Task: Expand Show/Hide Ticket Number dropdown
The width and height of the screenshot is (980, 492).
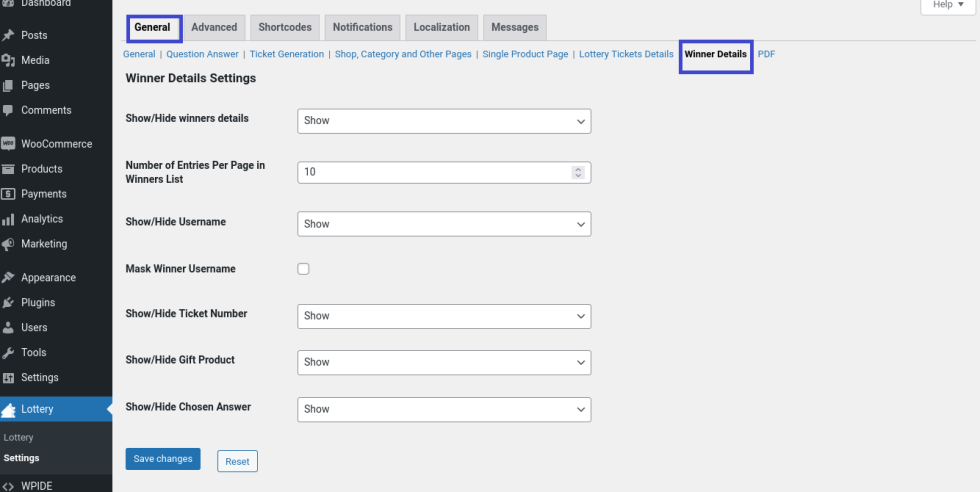Action: (x=444, y=316)
